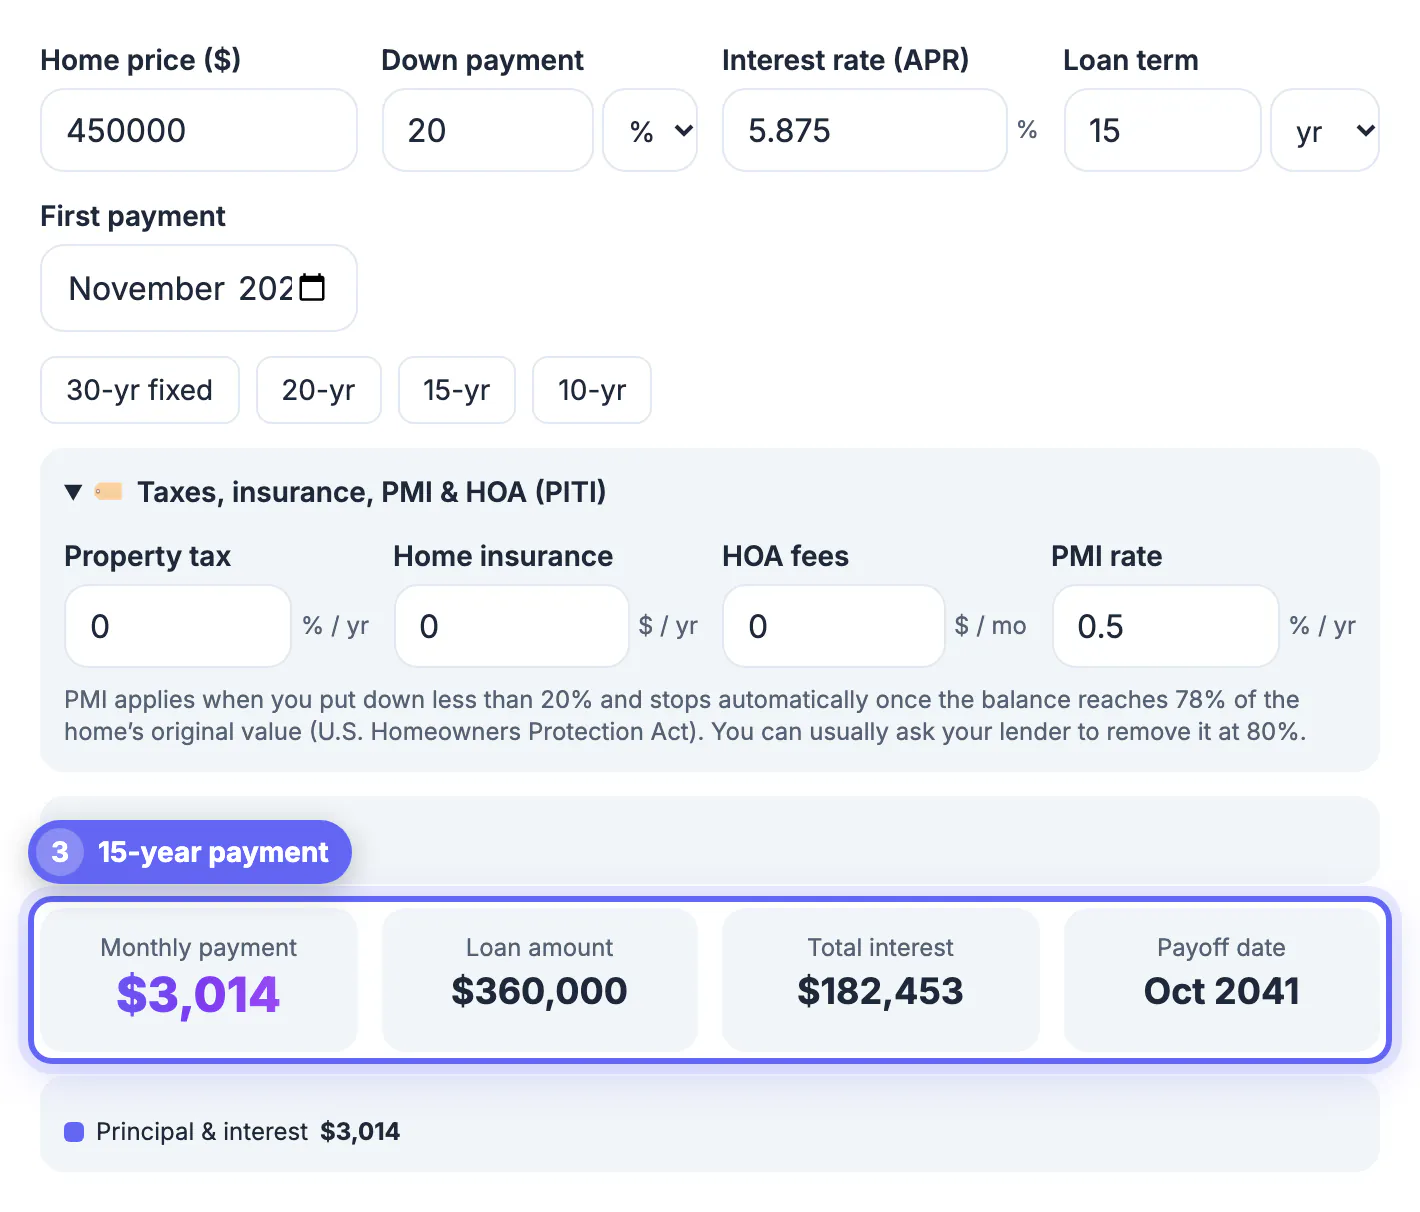Click the Payoff date Oct 2041 card
Viewport: 1420px width, 1212px height.
(1222, 979)
